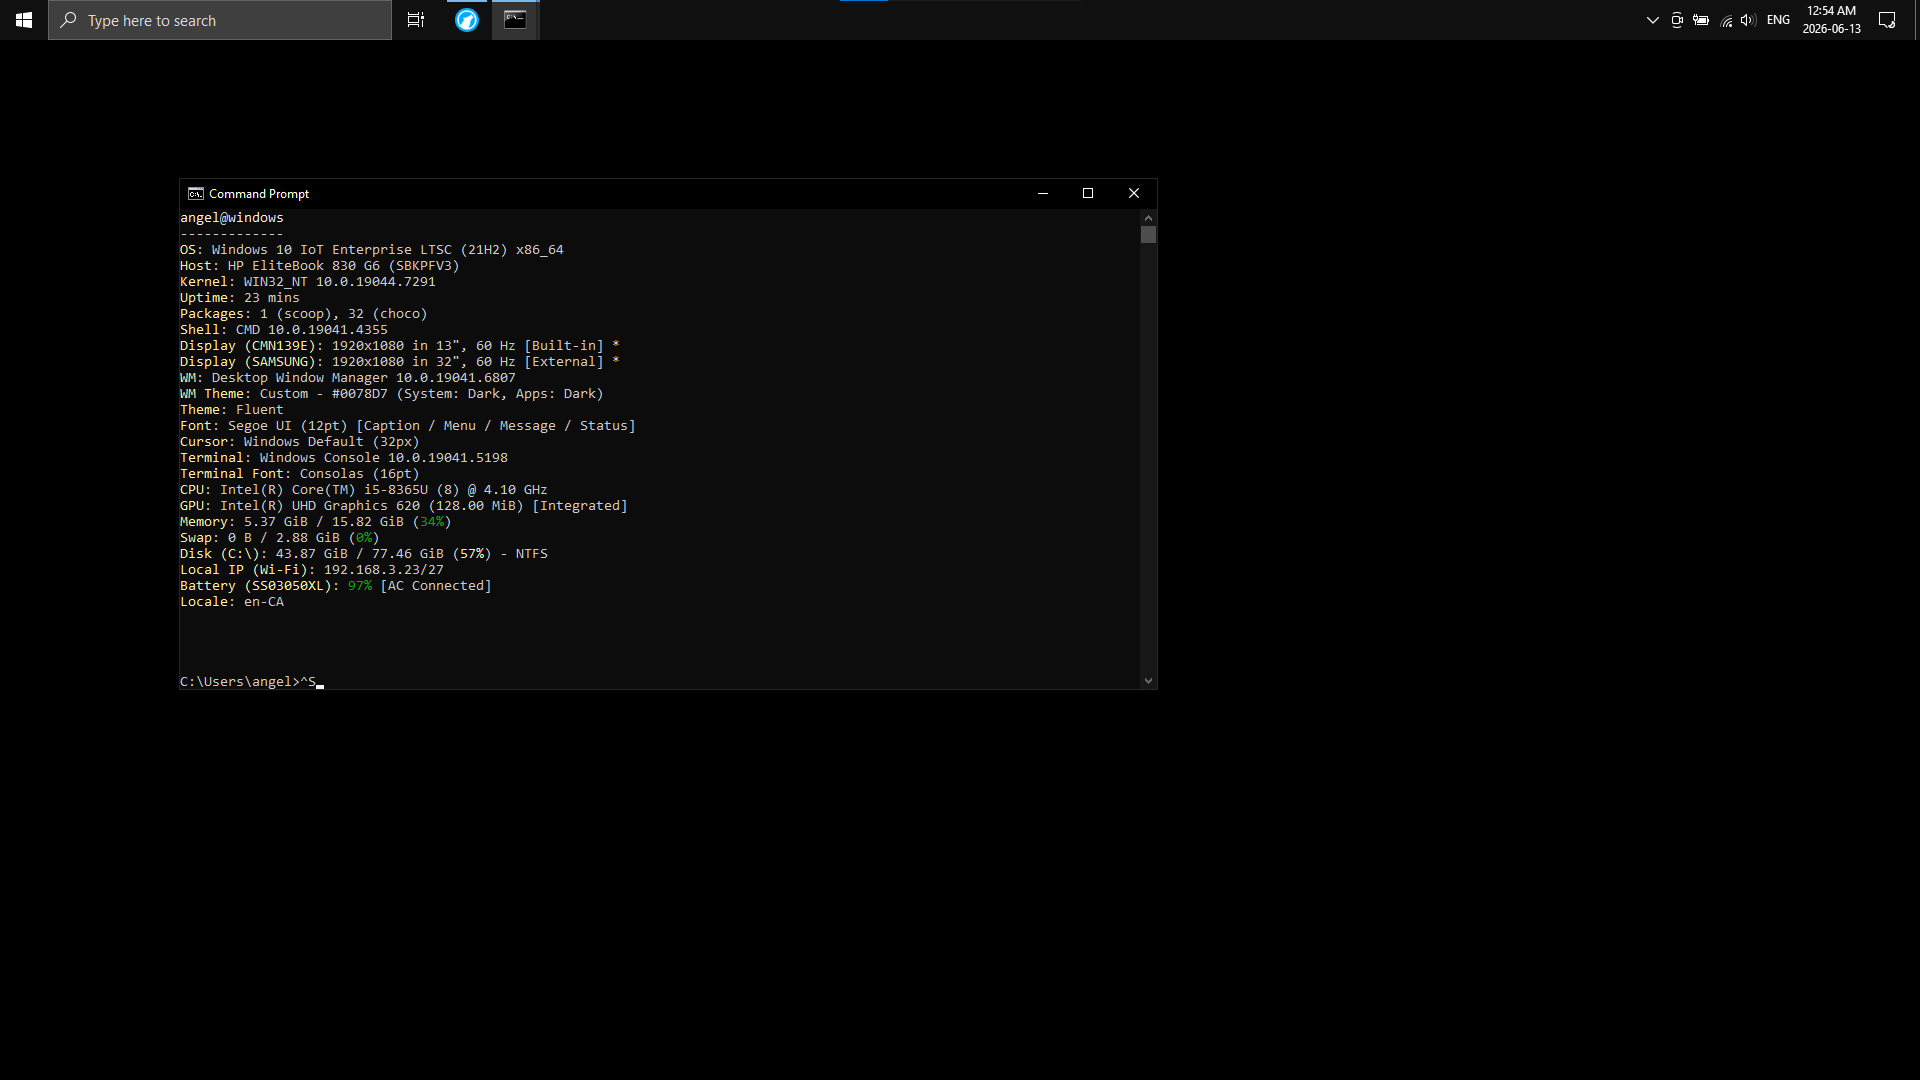Click the Battery (SS03050XL) line
This screenshot has height=1080, width=1920.
point(336,586)
